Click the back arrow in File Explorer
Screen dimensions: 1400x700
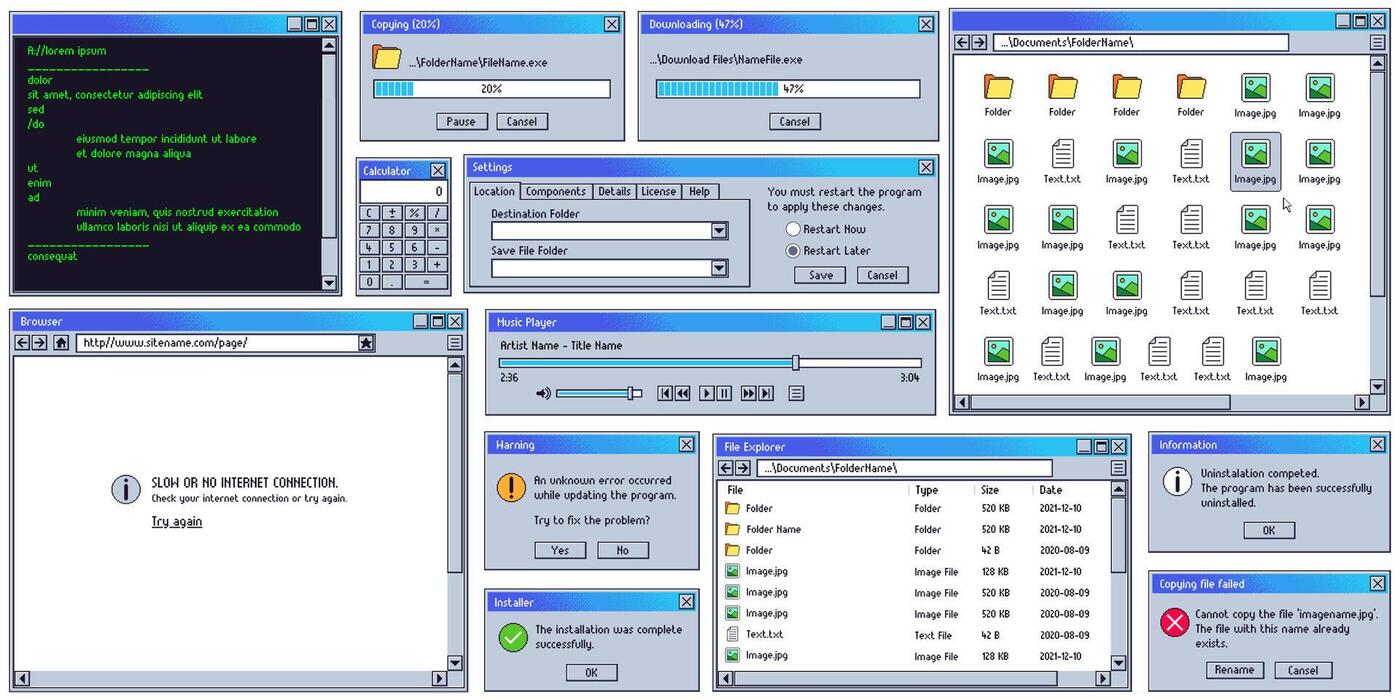(x=724, y=468)
